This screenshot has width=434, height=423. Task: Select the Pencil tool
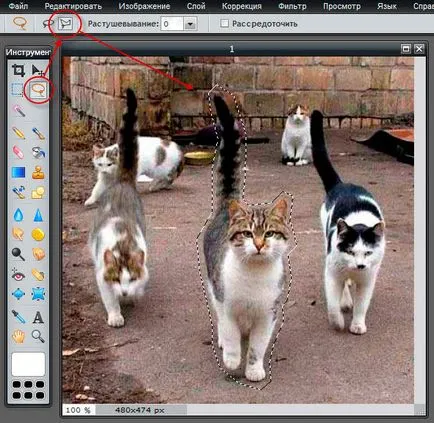(x=19, y=133)
